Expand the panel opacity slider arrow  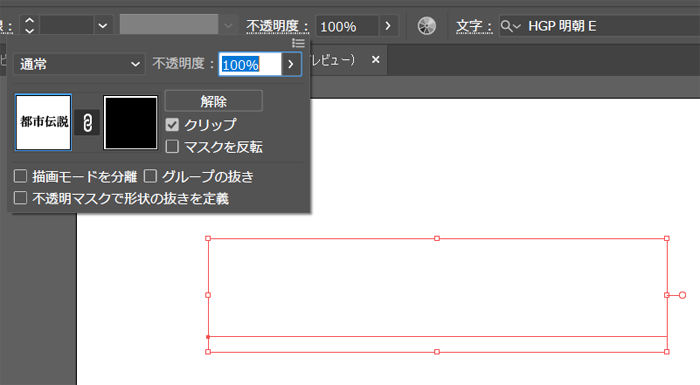(x=291, y=64)
